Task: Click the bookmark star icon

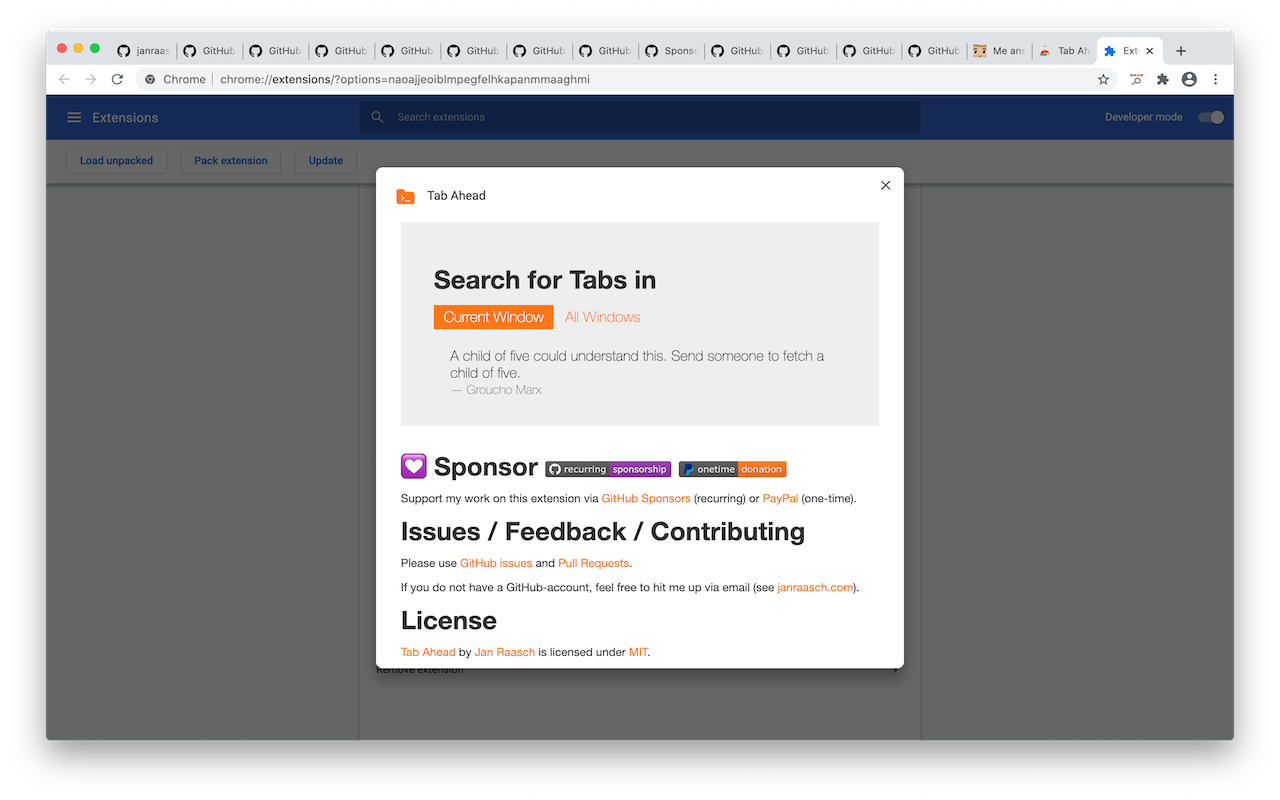Action: coord(1104,79)
